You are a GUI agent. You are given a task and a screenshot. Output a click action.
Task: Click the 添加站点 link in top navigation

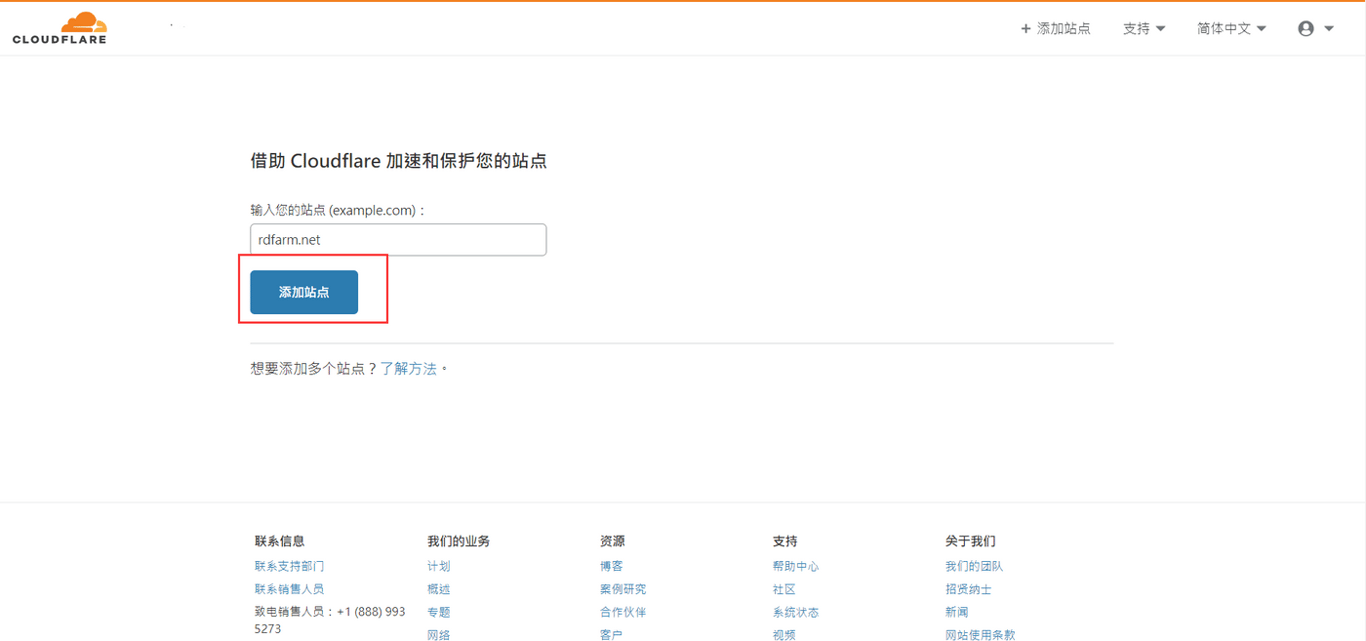1055,29
